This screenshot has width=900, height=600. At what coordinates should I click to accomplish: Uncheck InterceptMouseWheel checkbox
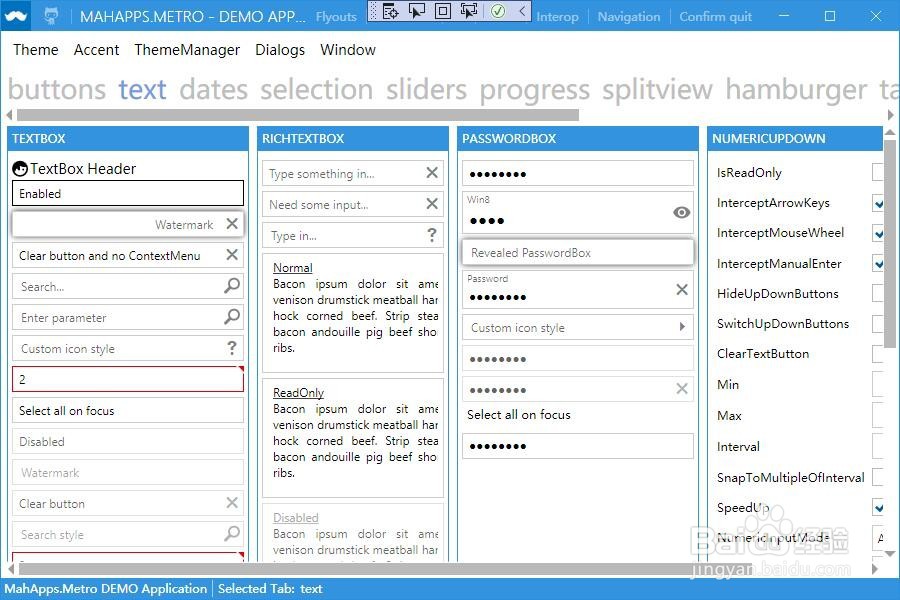[x=878, y=233]
